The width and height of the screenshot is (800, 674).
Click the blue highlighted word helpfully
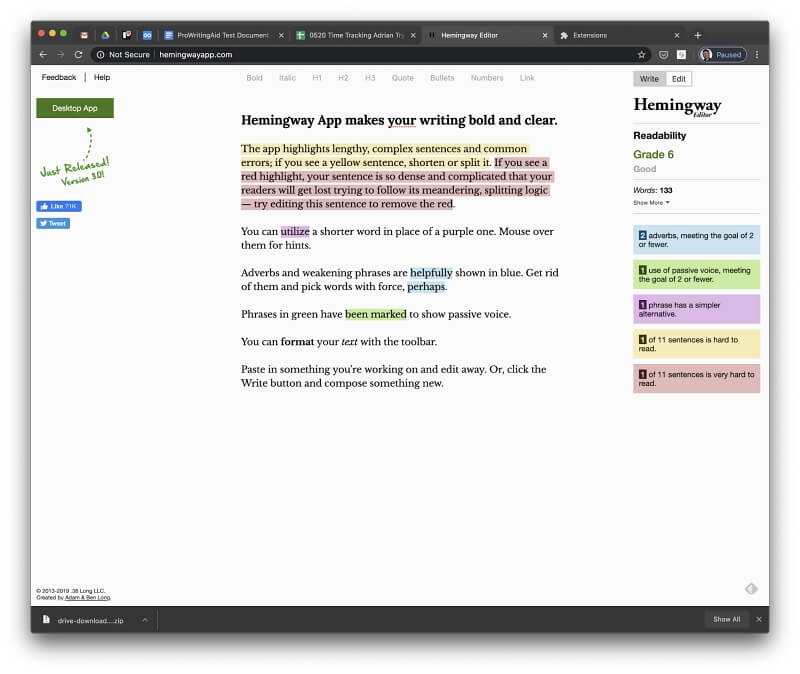point(431,272)
